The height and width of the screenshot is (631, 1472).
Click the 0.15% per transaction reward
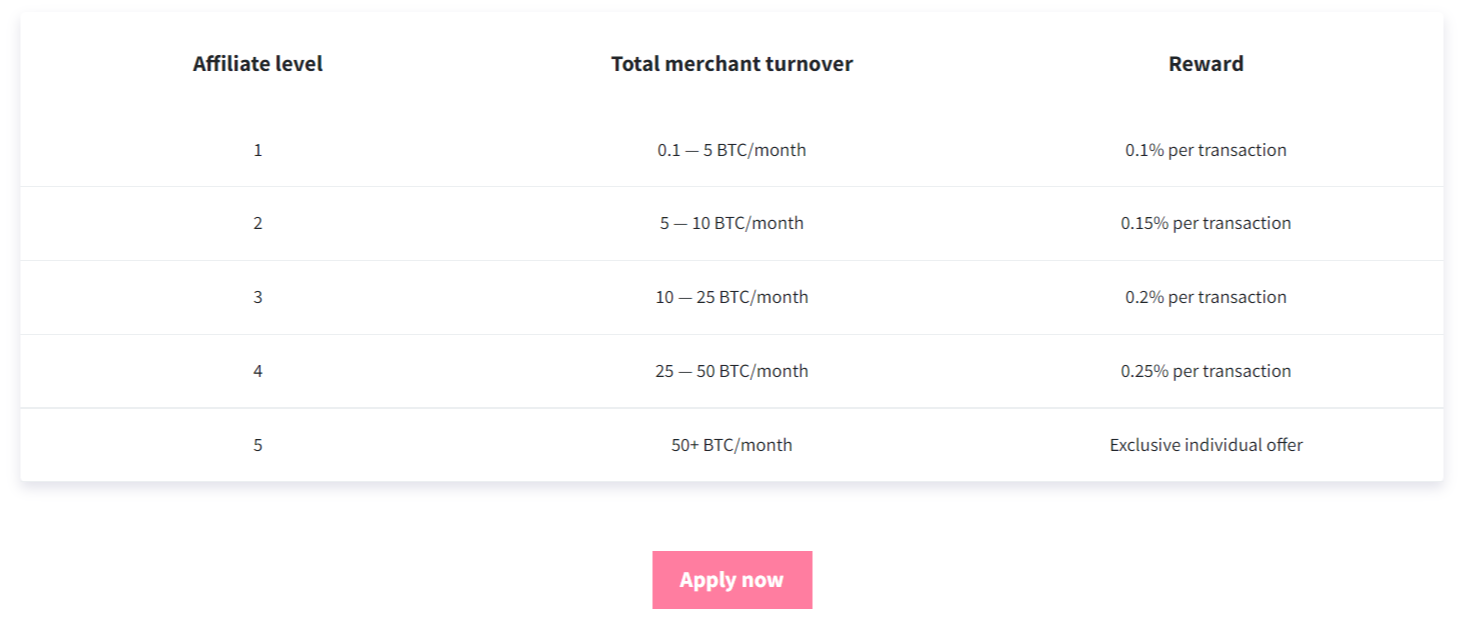tap(1206, 223)
